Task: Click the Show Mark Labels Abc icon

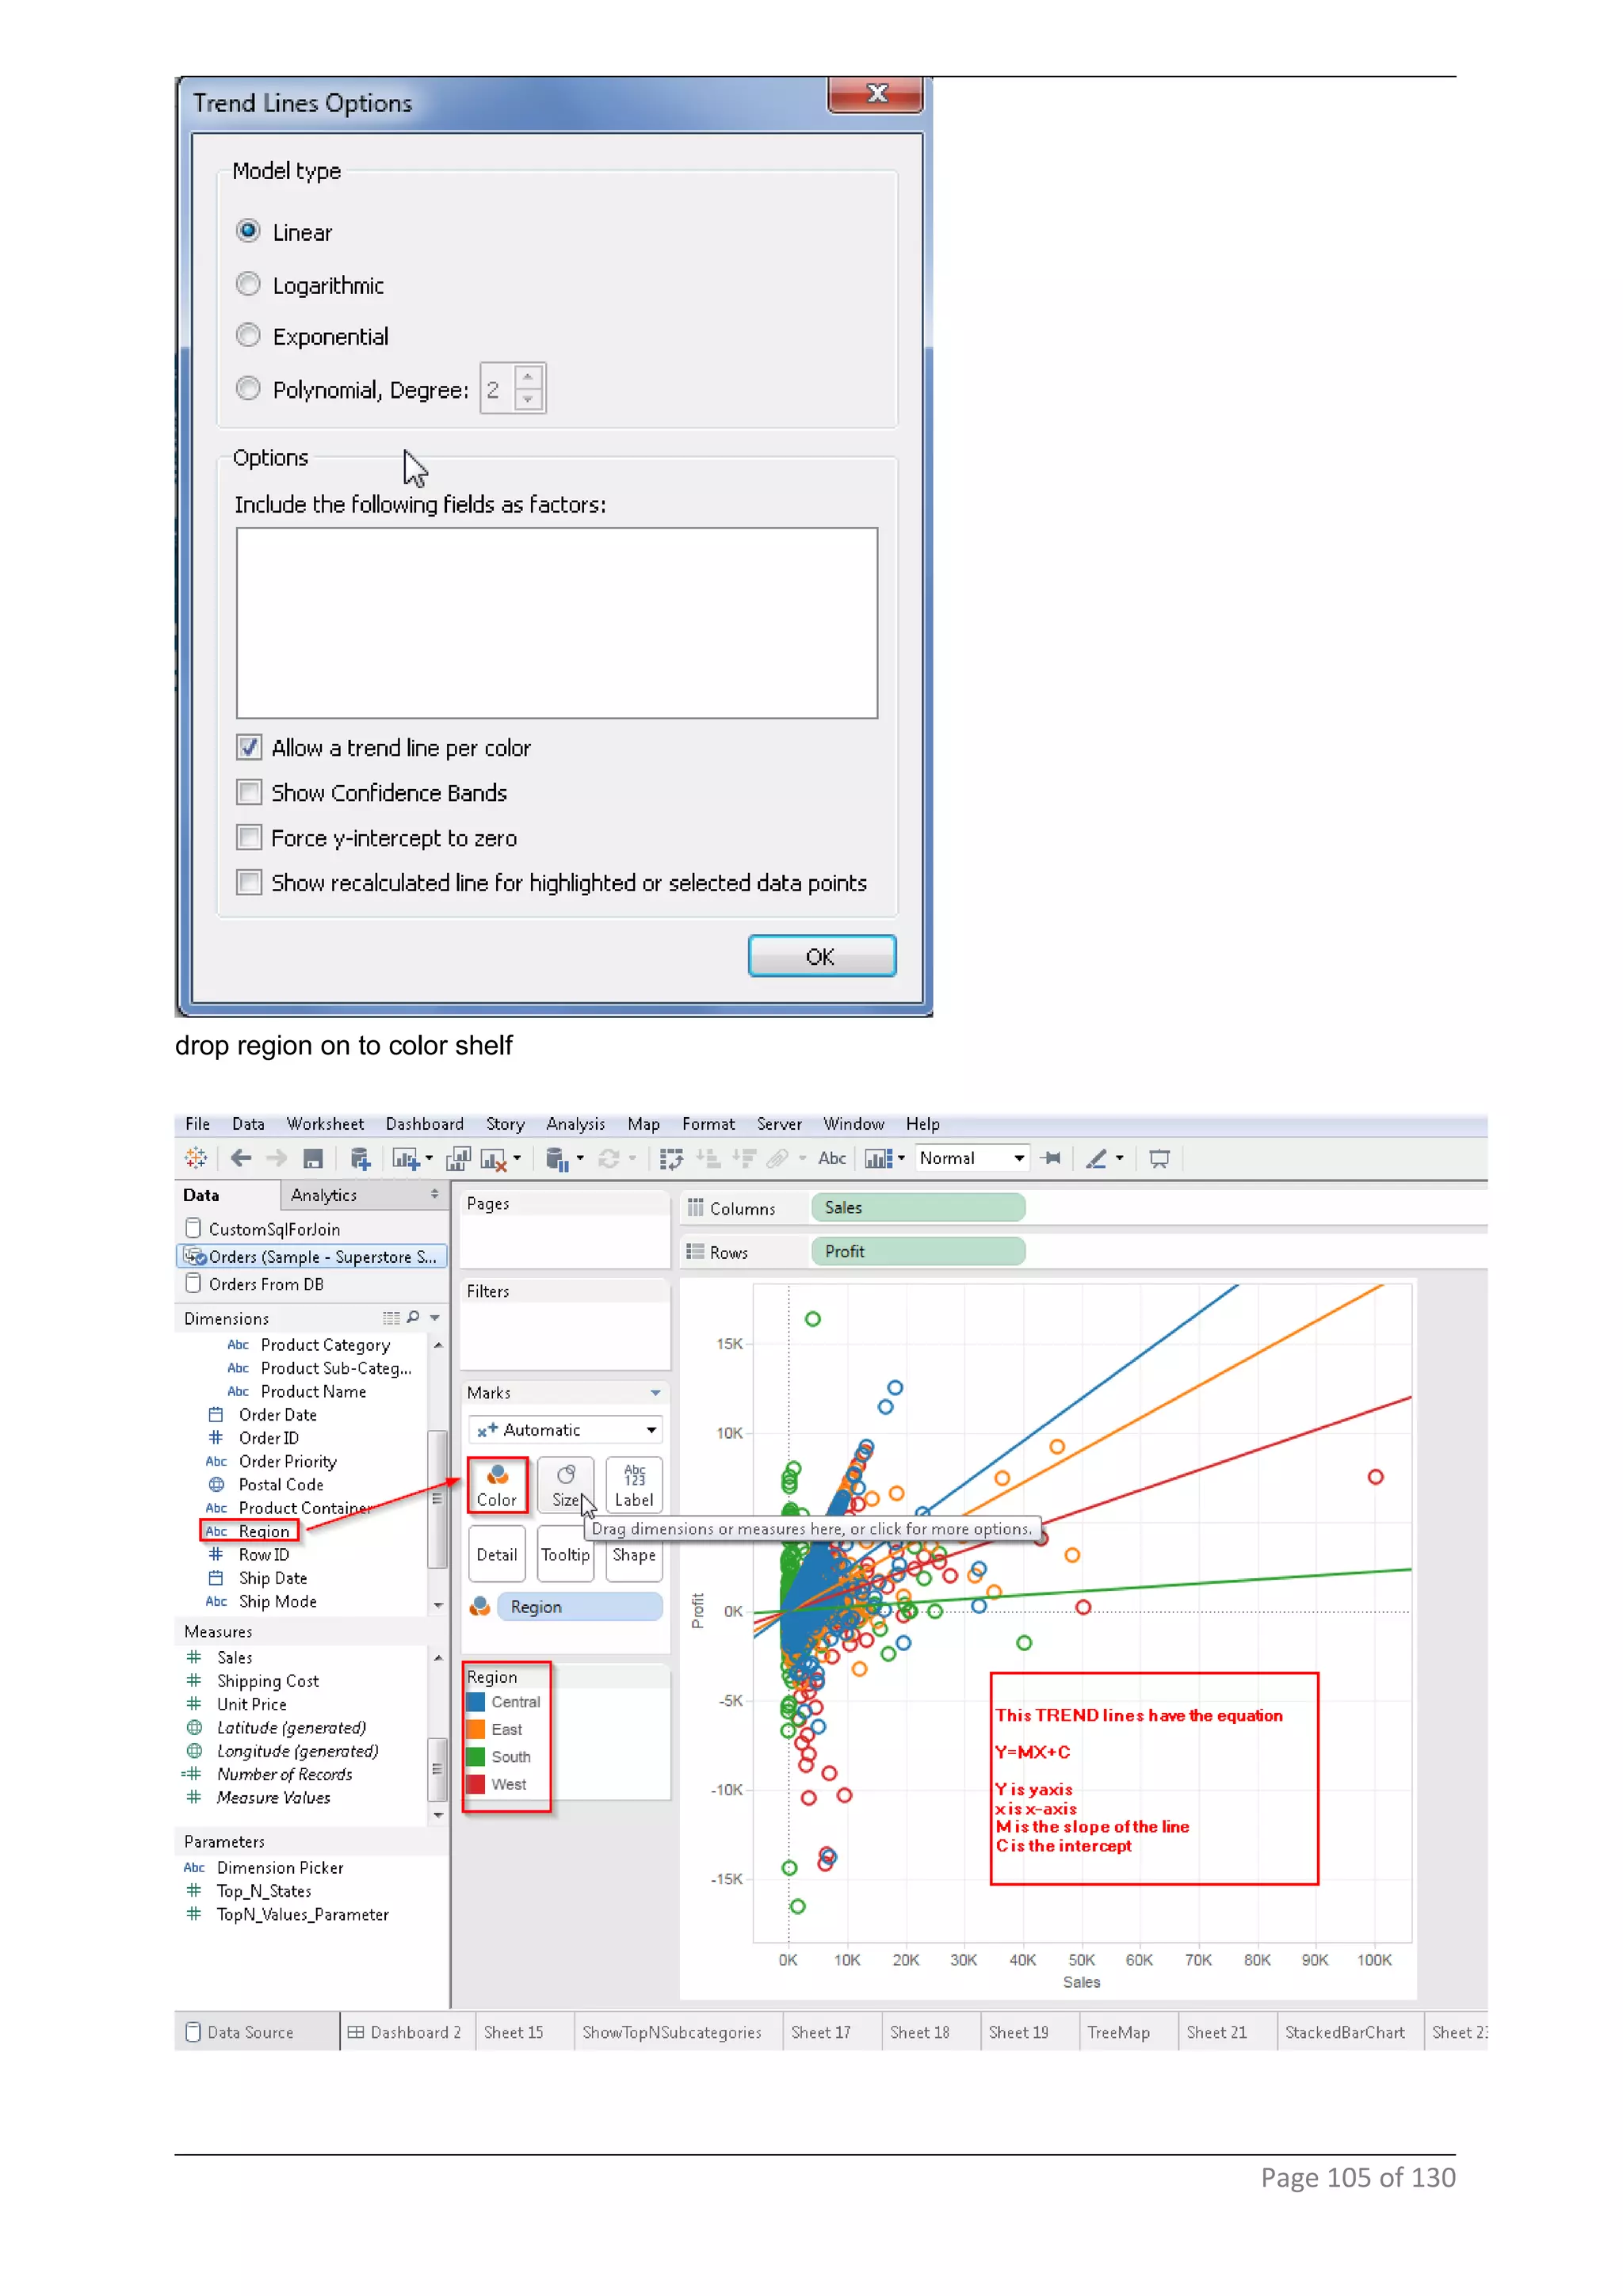Action: 831,1158
